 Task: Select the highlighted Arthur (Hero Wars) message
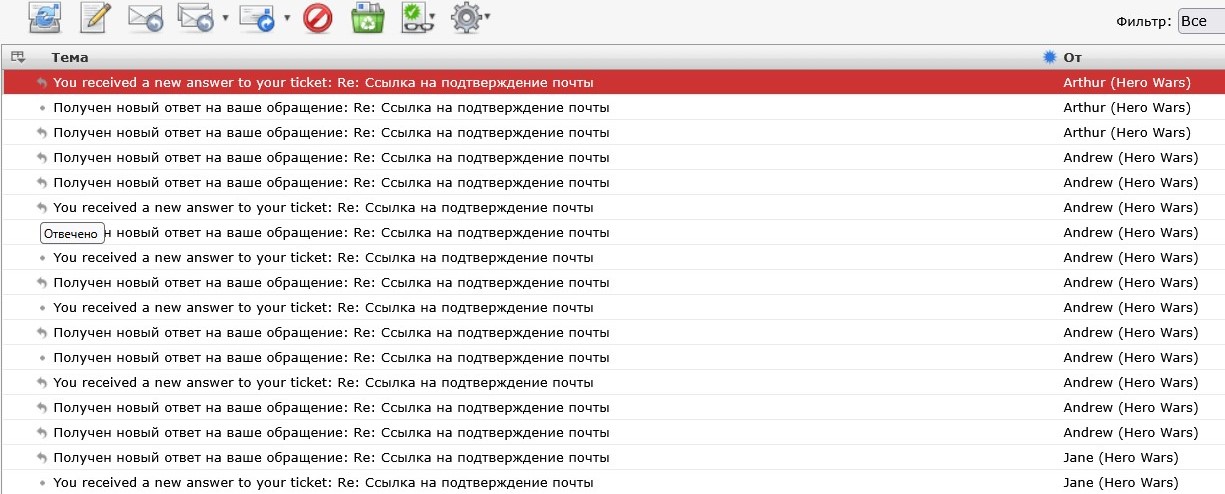coord(330,82)
